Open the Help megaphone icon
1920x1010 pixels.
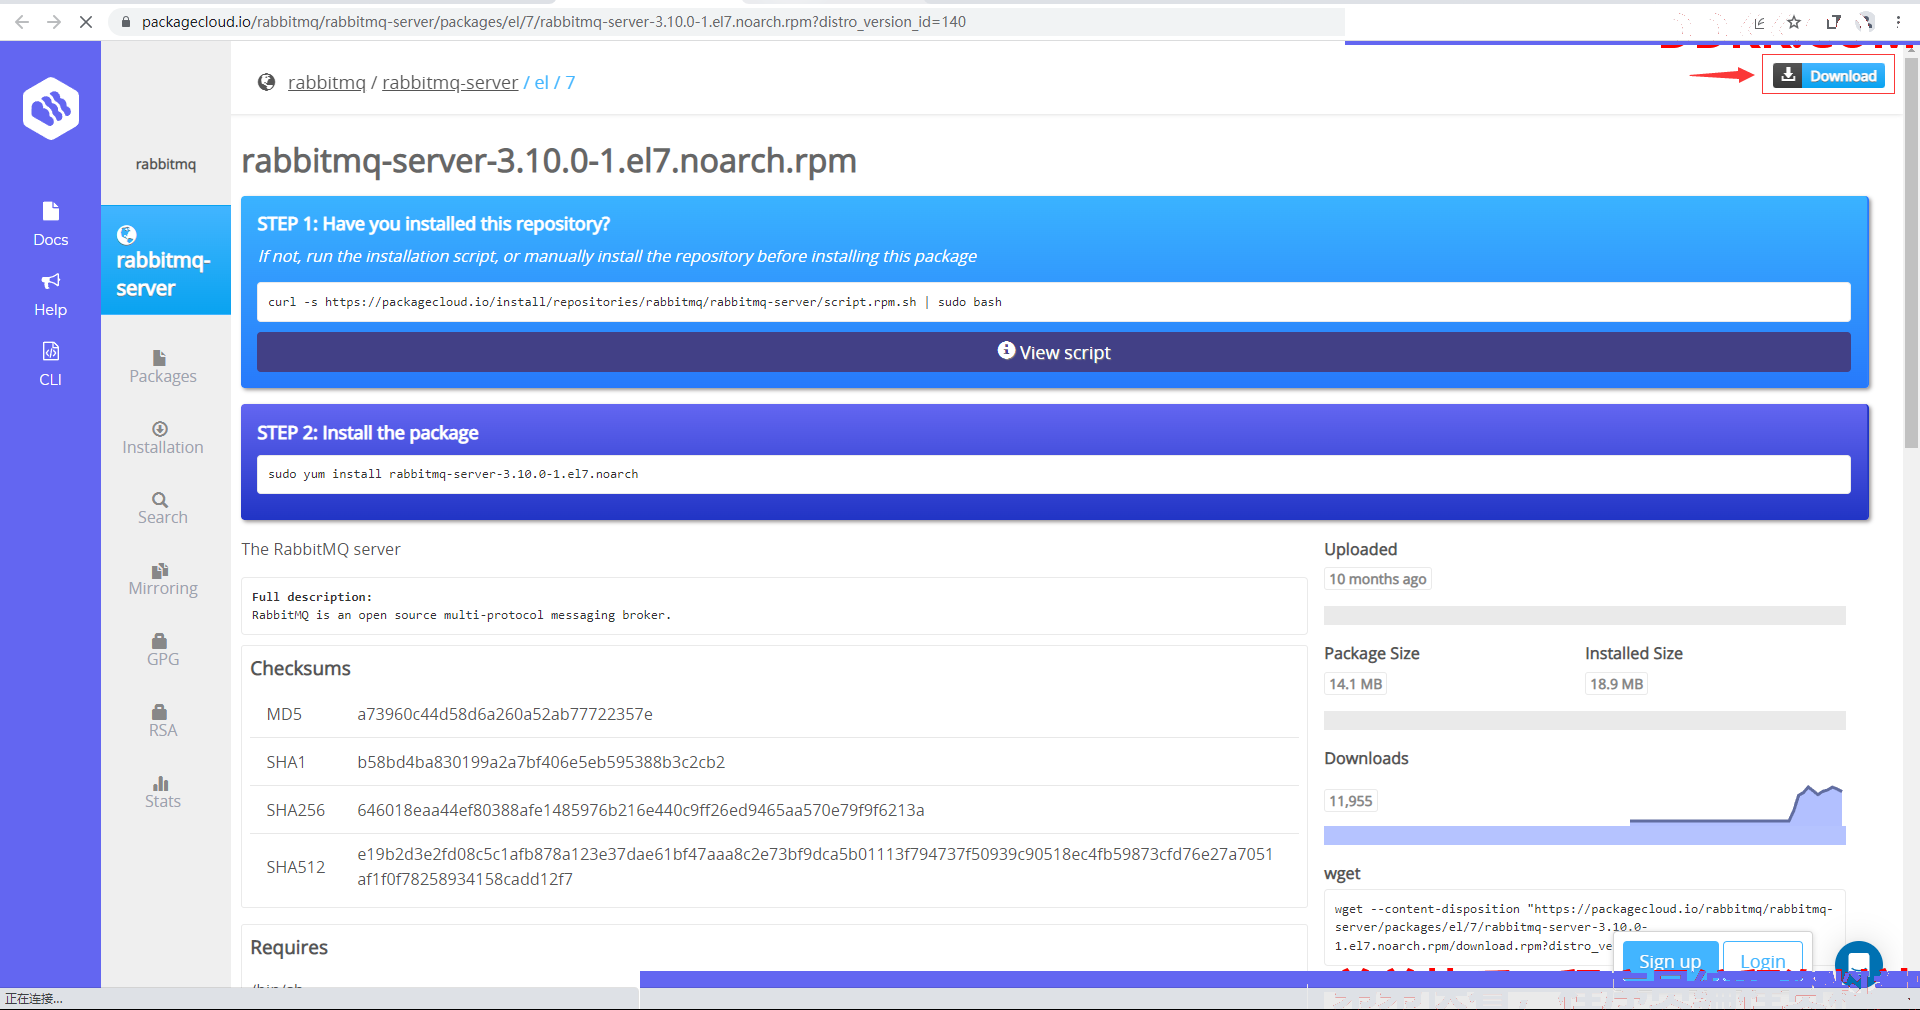pos(51,281)
